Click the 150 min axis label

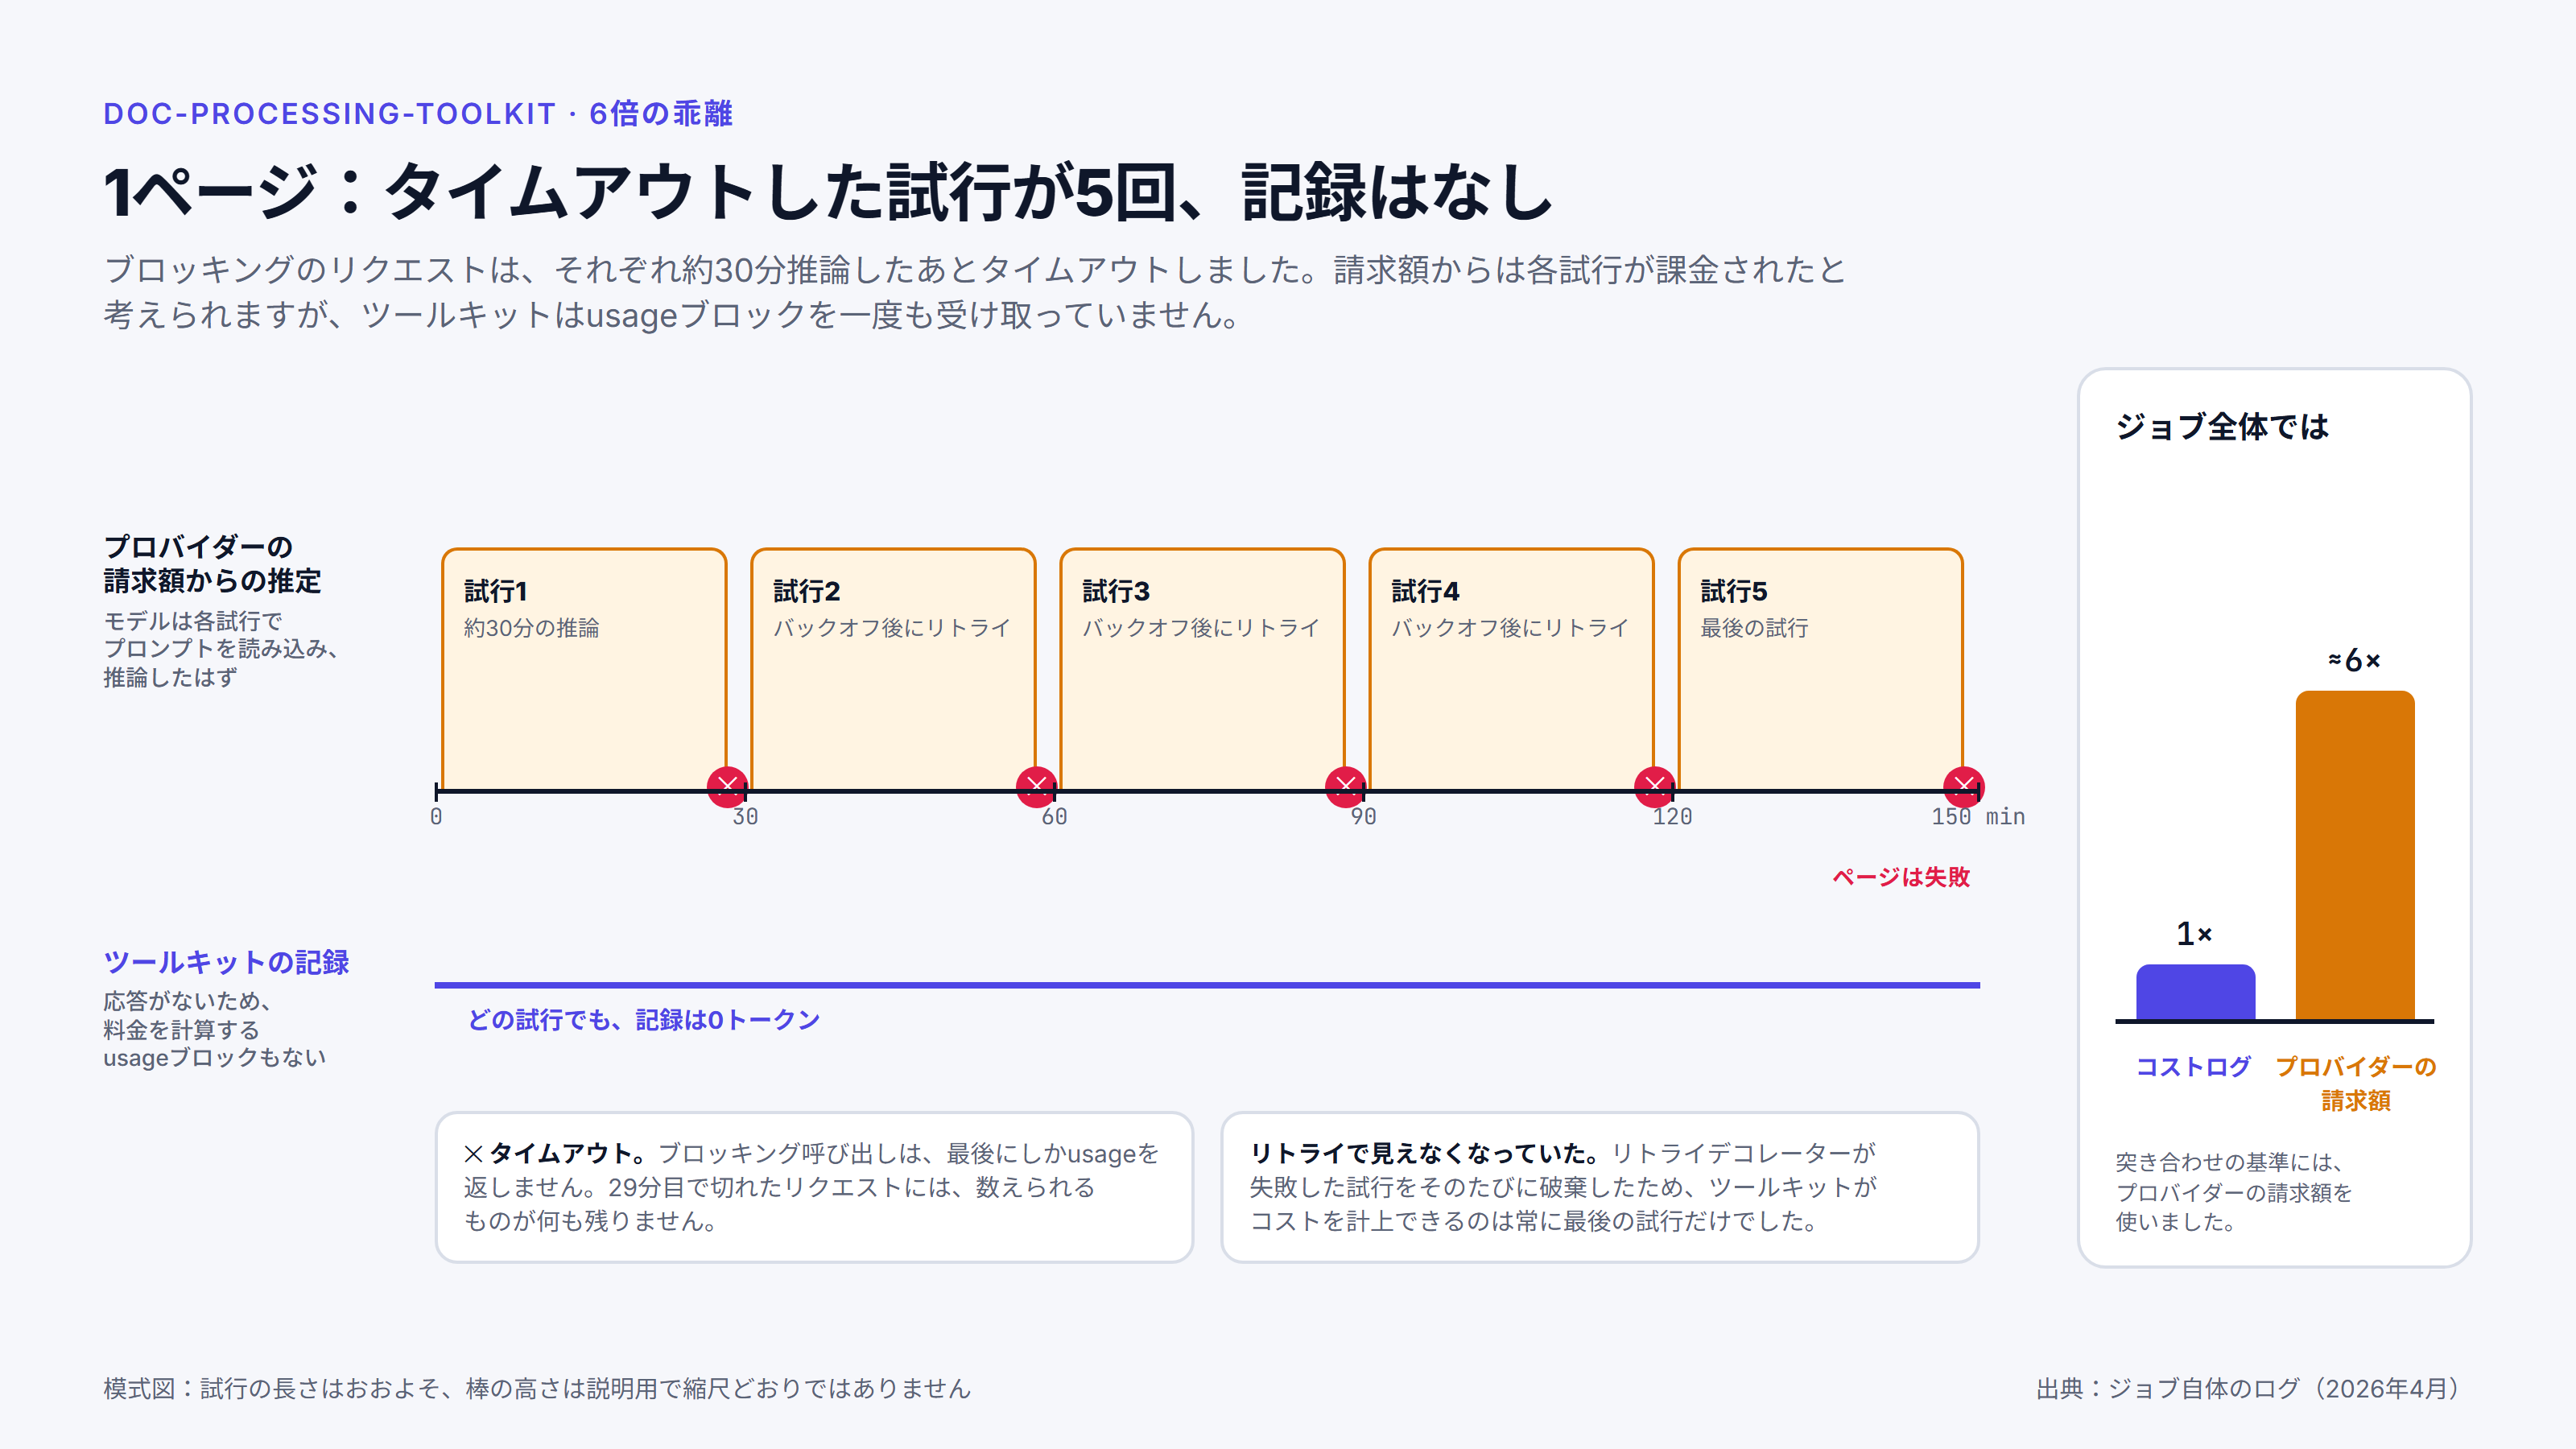pyautogui.click(x=1977, y=817)
